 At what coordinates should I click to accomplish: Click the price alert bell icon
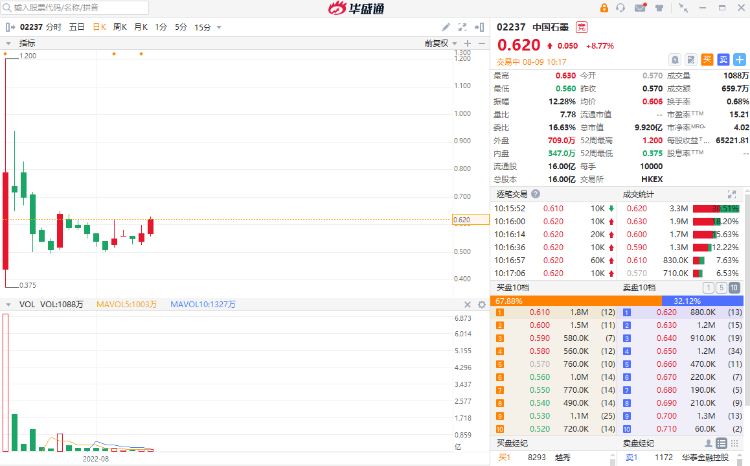674,60
